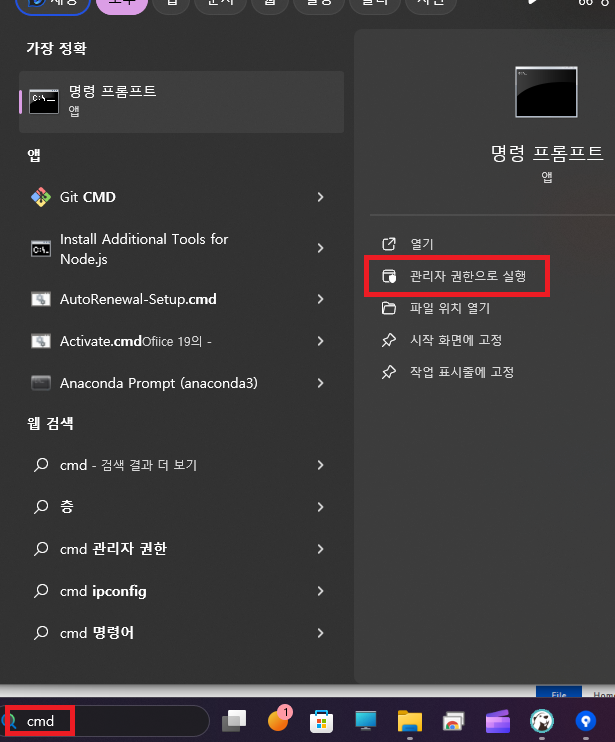
Task: Choose the Activate.cmd Office 19 result
Action: pyautogui.click(x=181, y=341)
